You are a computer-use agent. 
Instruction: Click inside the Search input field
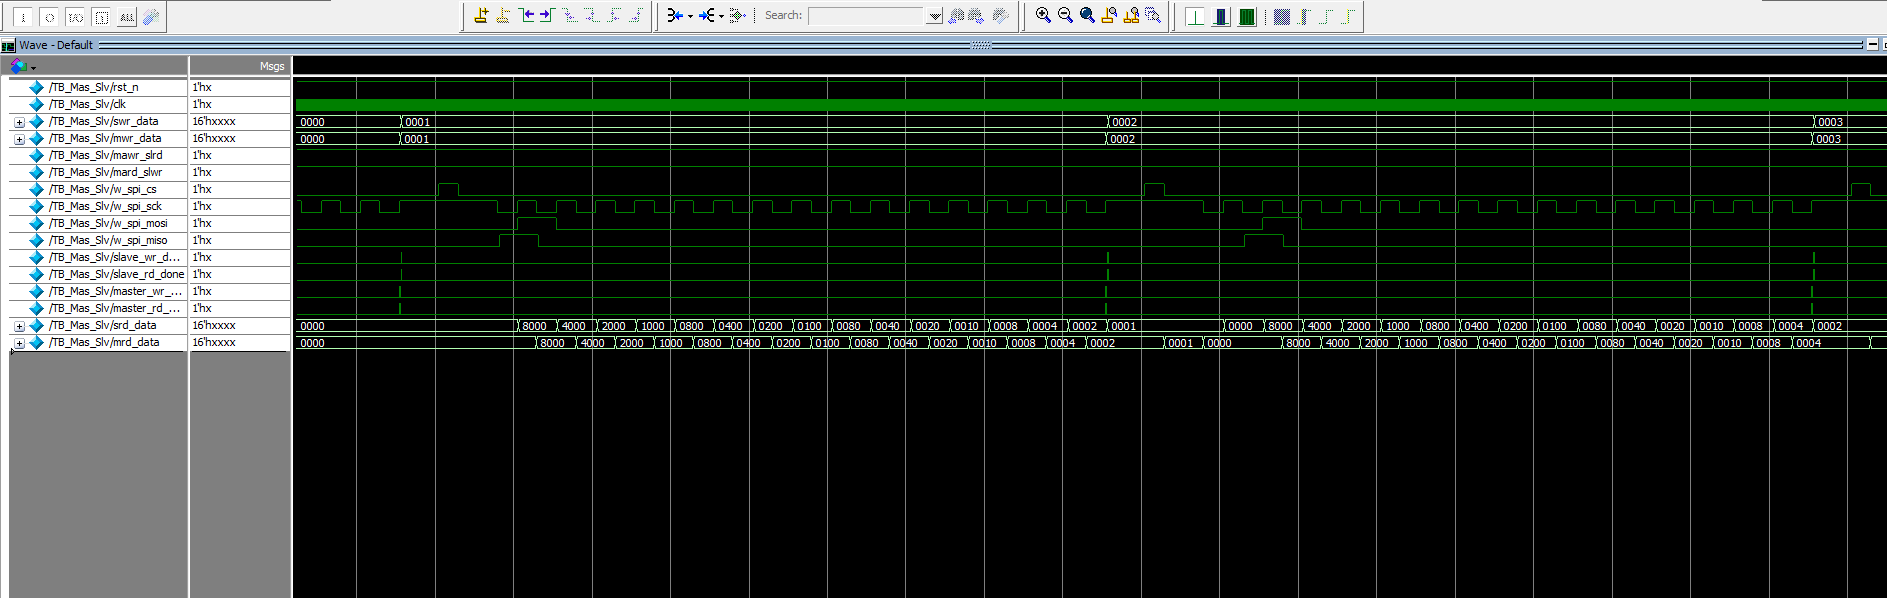[x=867, y=16]
